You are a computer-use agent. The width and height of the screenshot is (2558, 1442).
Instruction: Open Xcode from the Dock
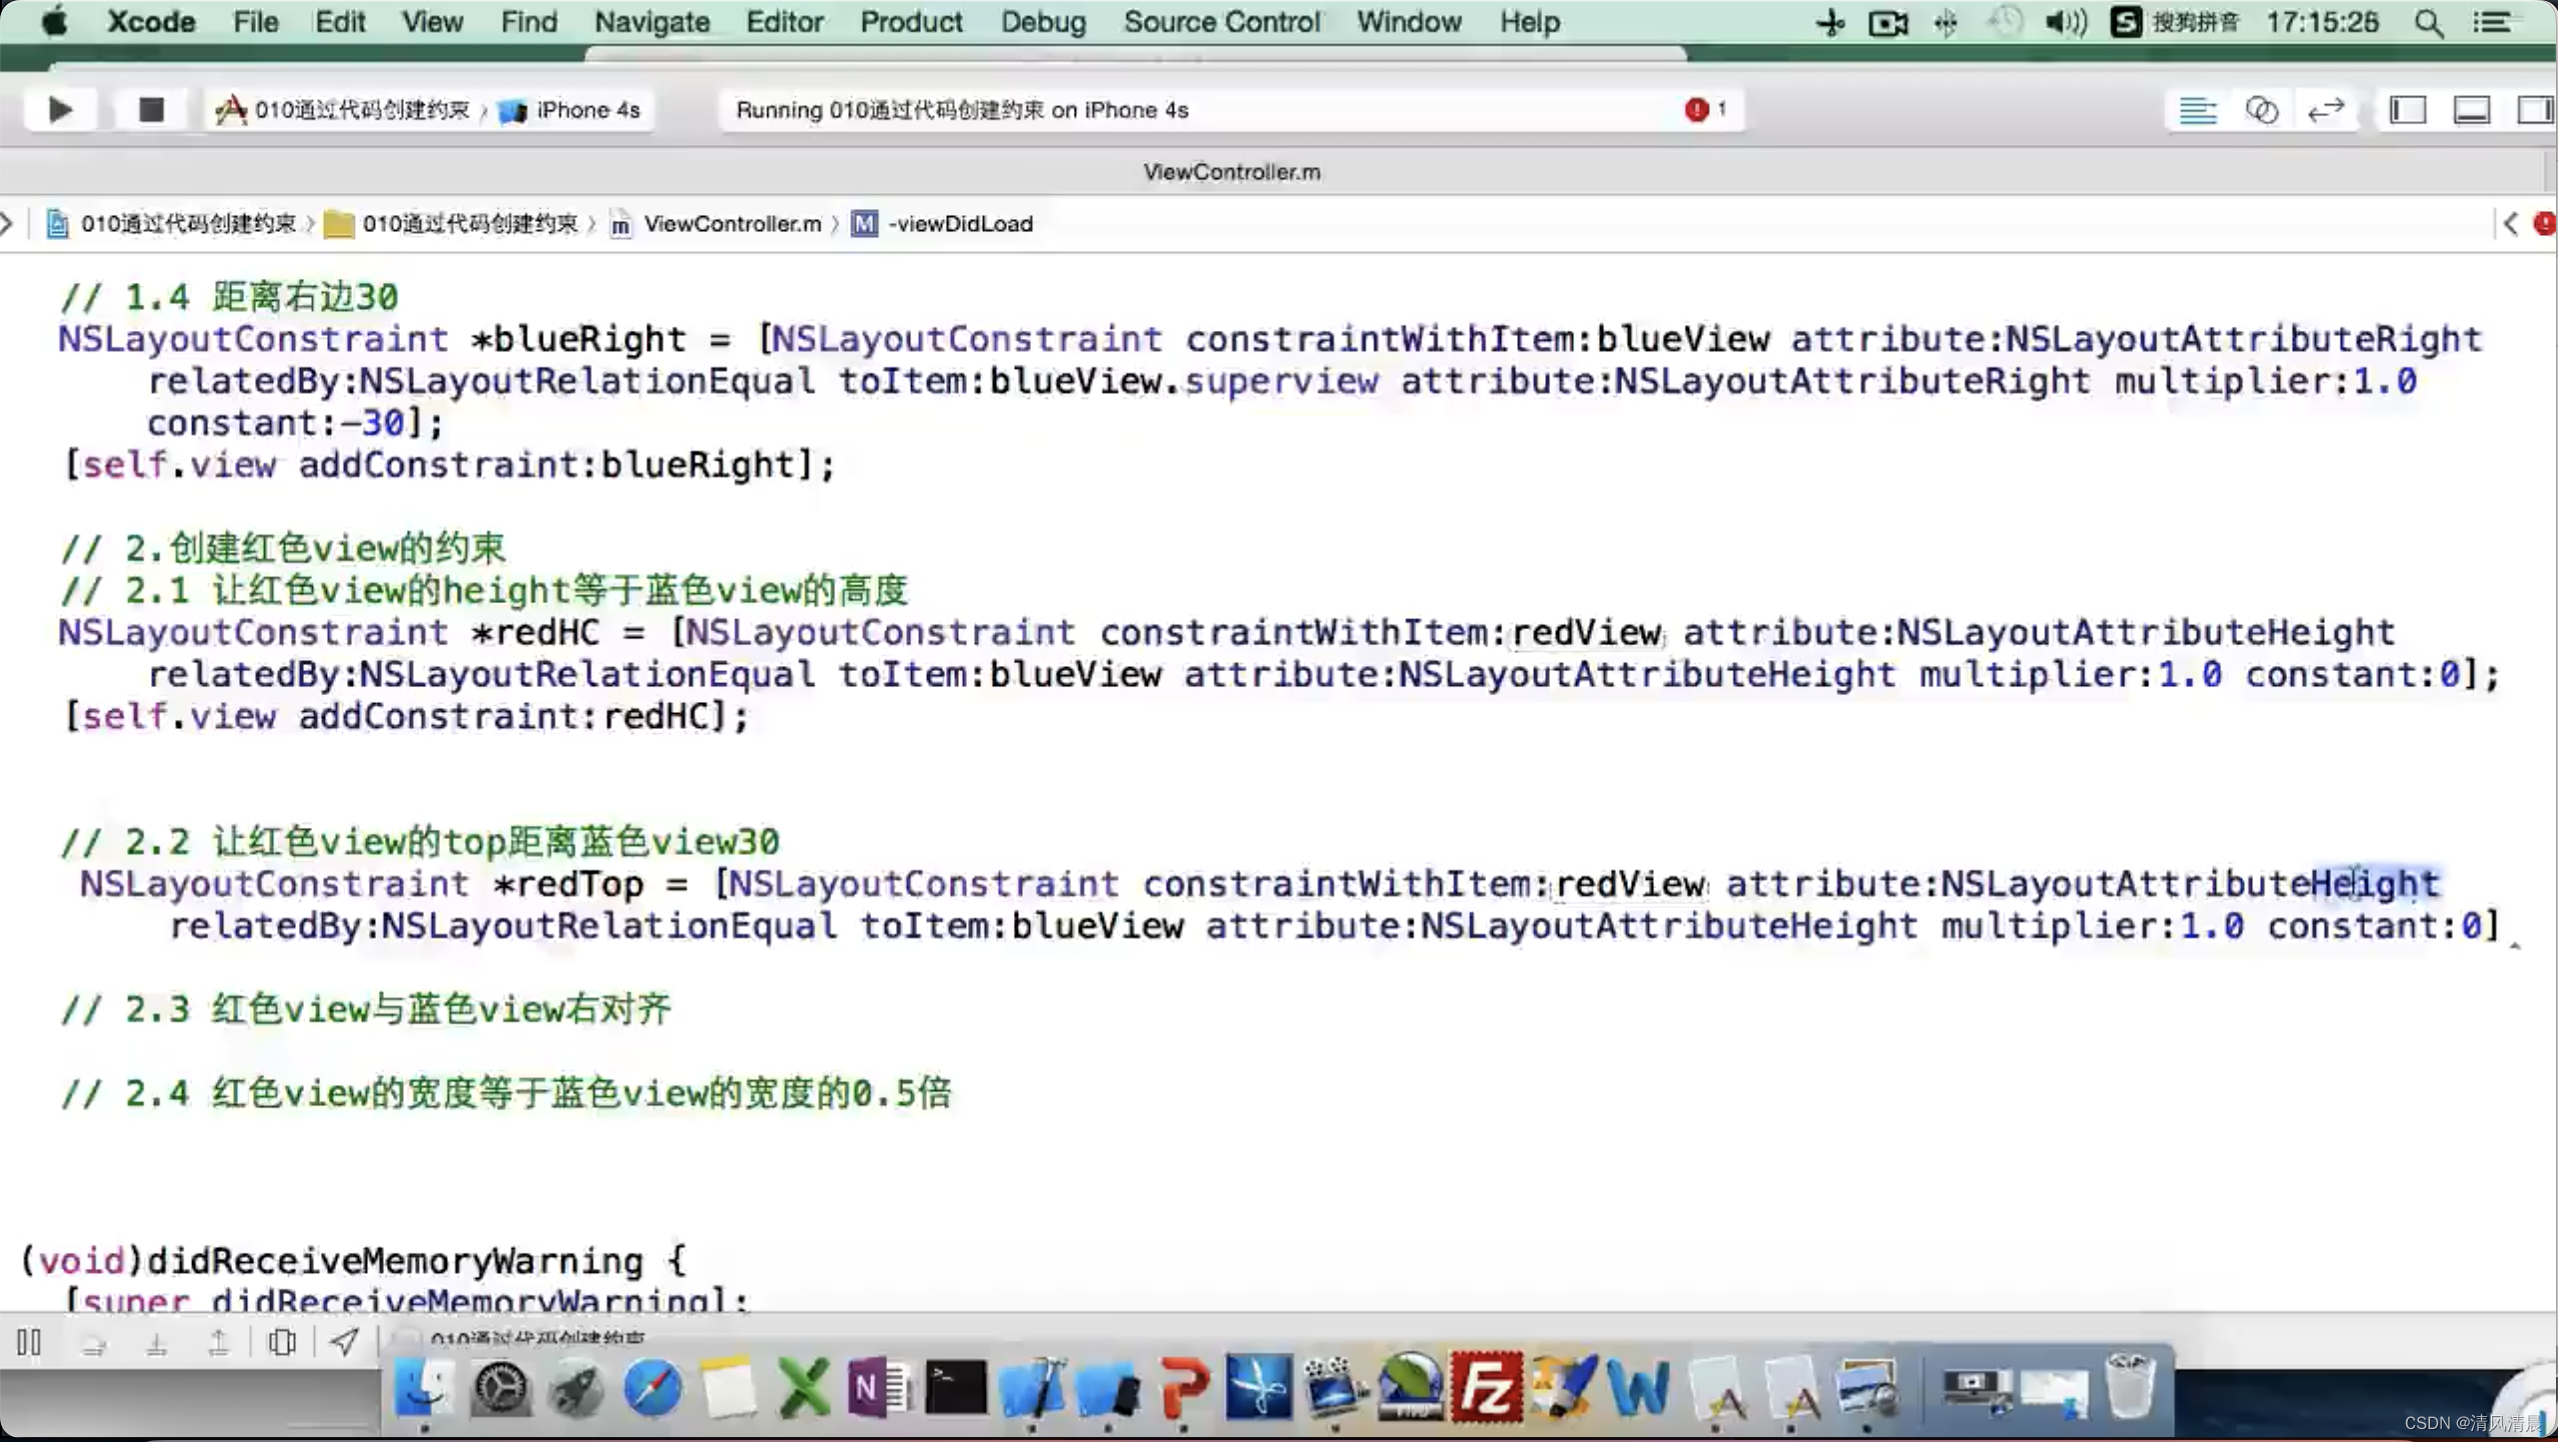1032,1388
